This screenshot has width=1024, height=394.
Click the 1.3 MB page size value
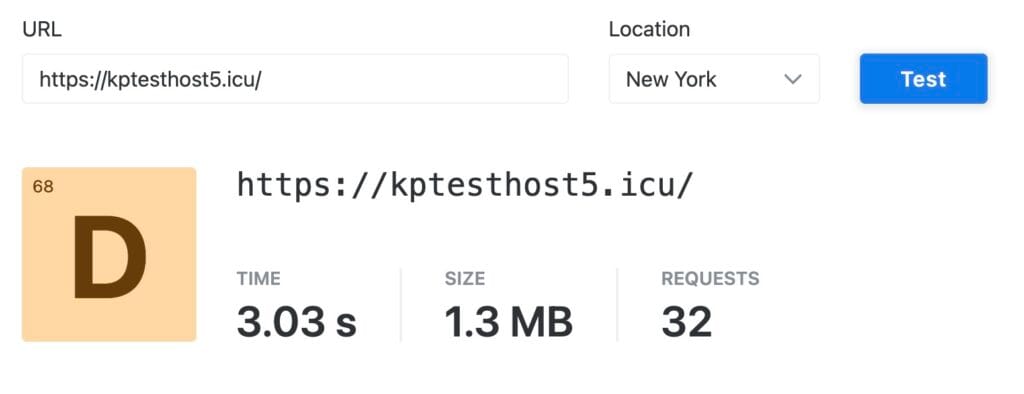click(509, 321)
